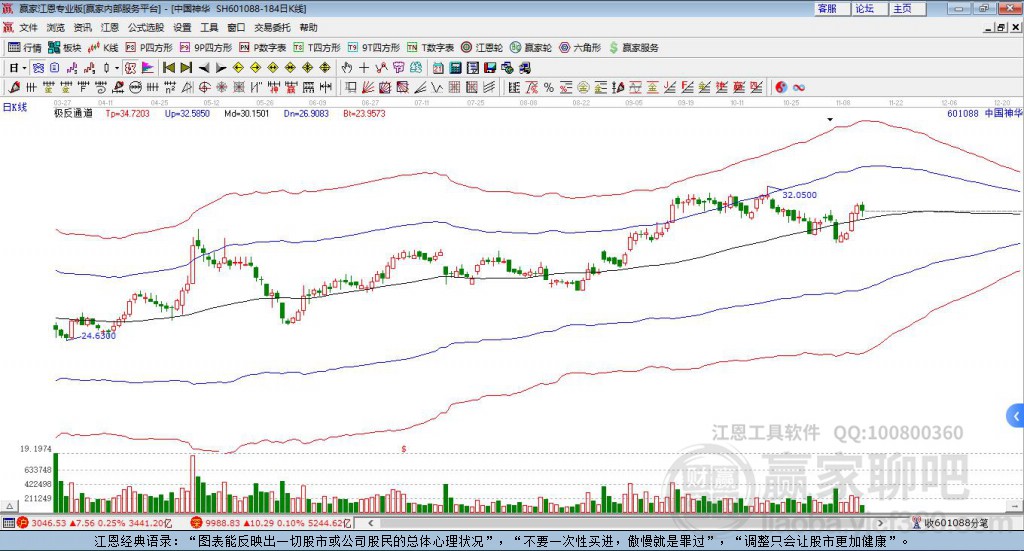This screenshot has height=551, width=1024.
Task: Open the 设置 menu
Action: coord(182,27)
